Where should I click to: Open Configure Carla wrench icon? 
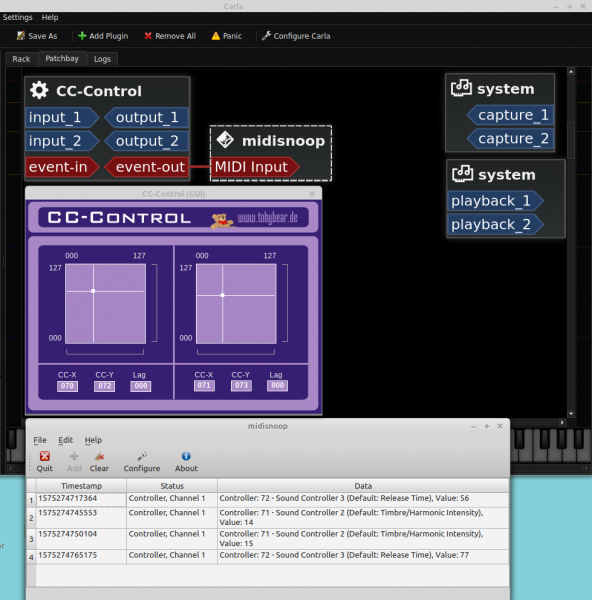[266, 36]
